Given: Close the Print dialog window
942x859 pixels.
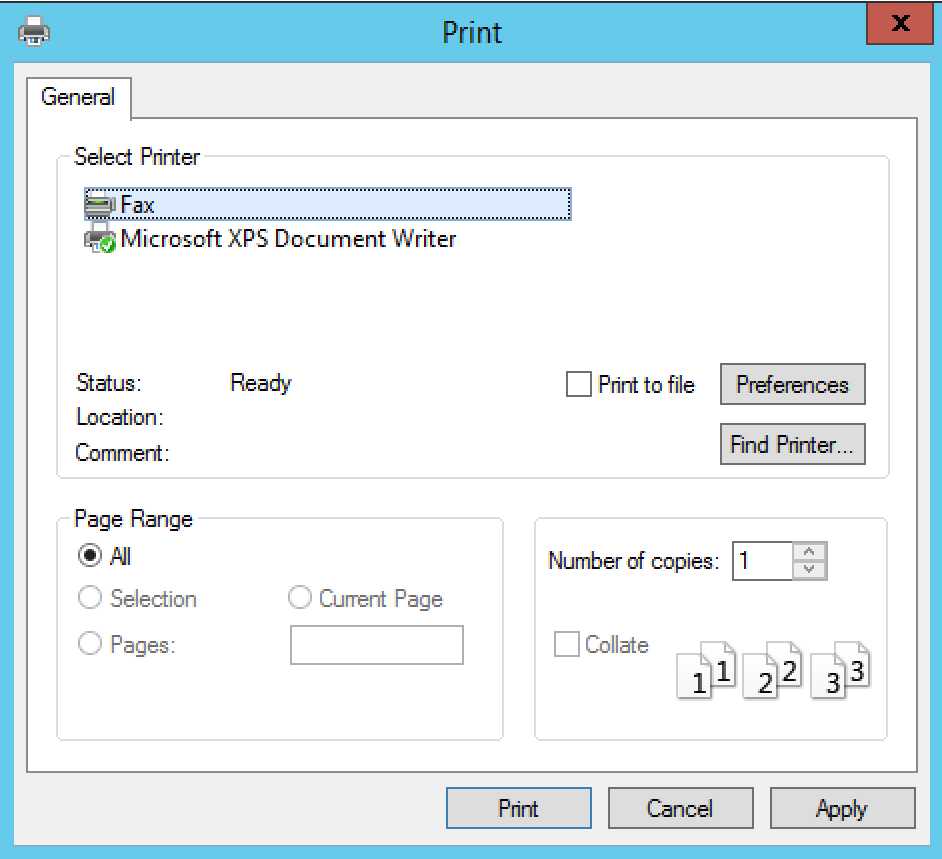Looking at the screenshot, I should coord(899,23).
